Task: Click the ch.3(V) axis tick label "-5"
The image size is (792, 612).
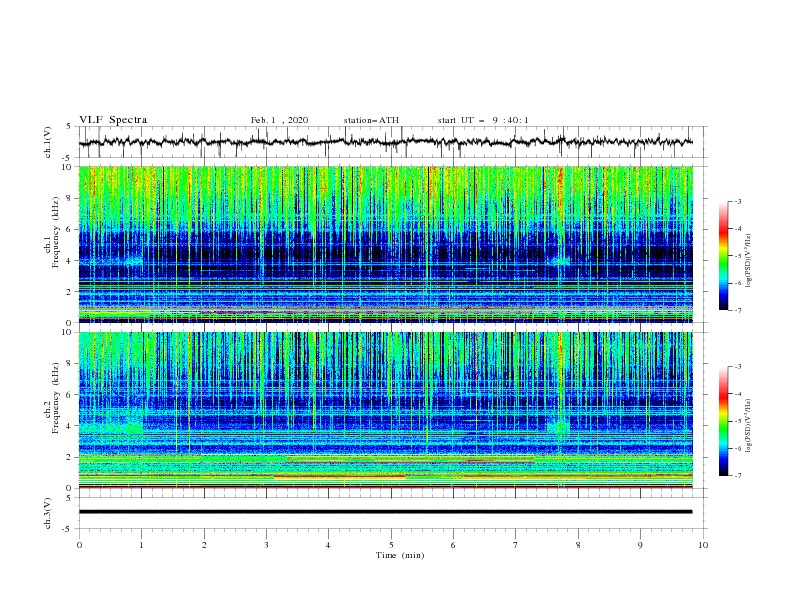Action: (x=68, y=529)
